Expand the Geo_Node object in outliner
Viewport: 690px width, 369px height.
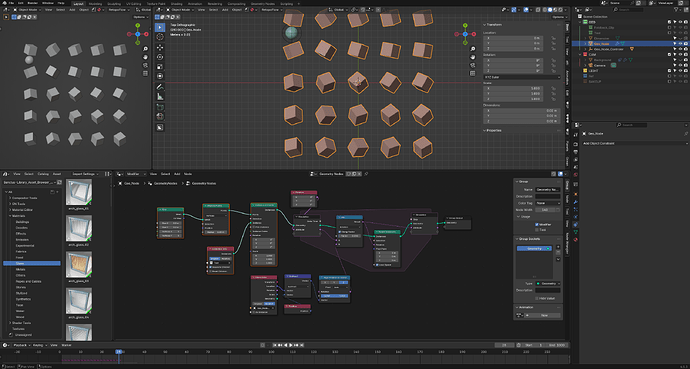(x=585, y=44)
